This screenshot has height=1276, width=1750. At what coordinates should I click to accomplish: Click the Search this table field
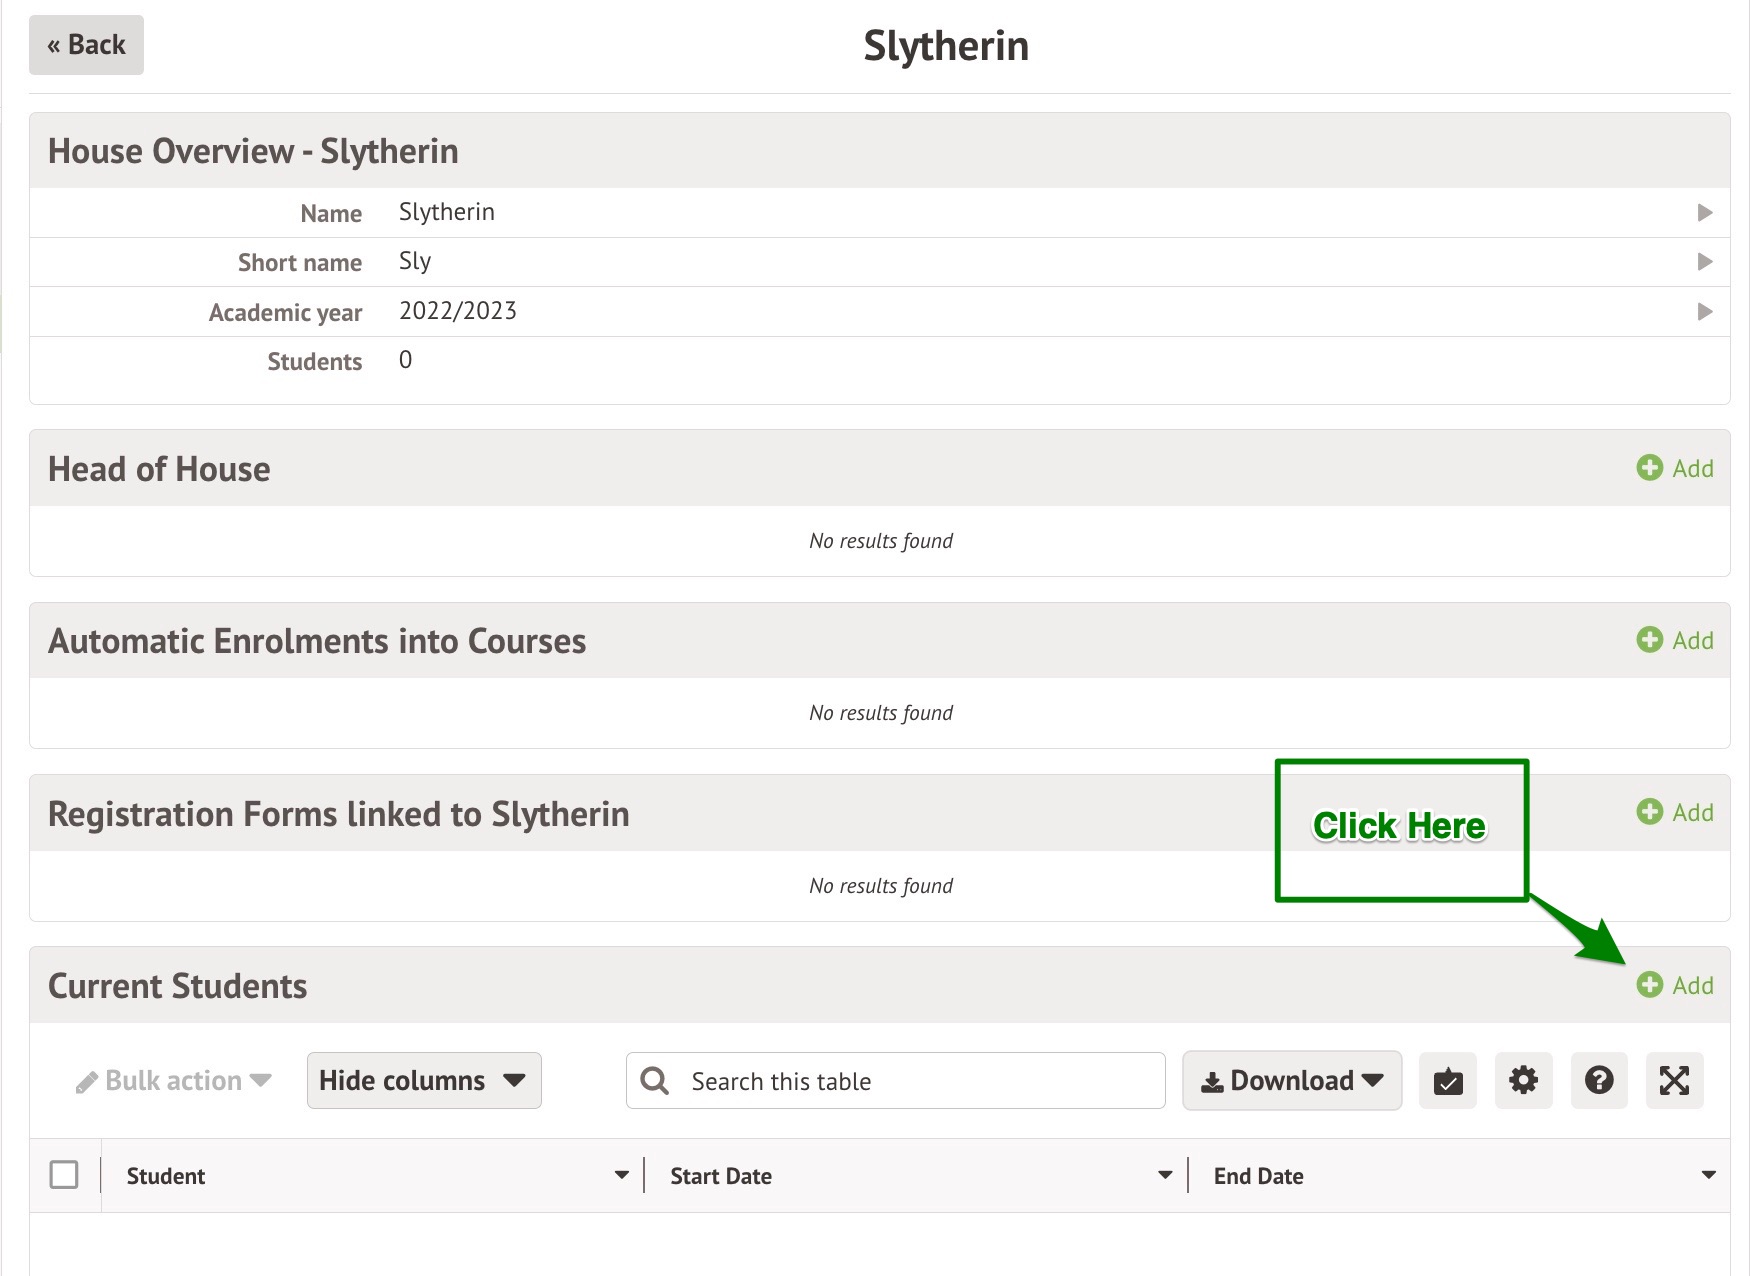tap(920, 1081)
